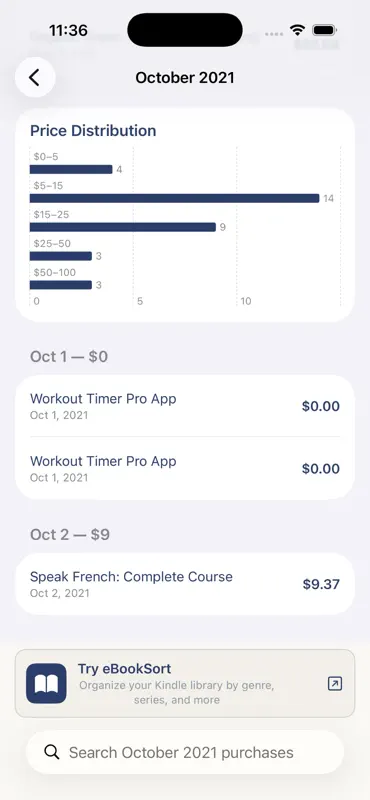Select the $5–15 bar in price chart
This screenshot has height=800, width=370.
pos(174,198)
